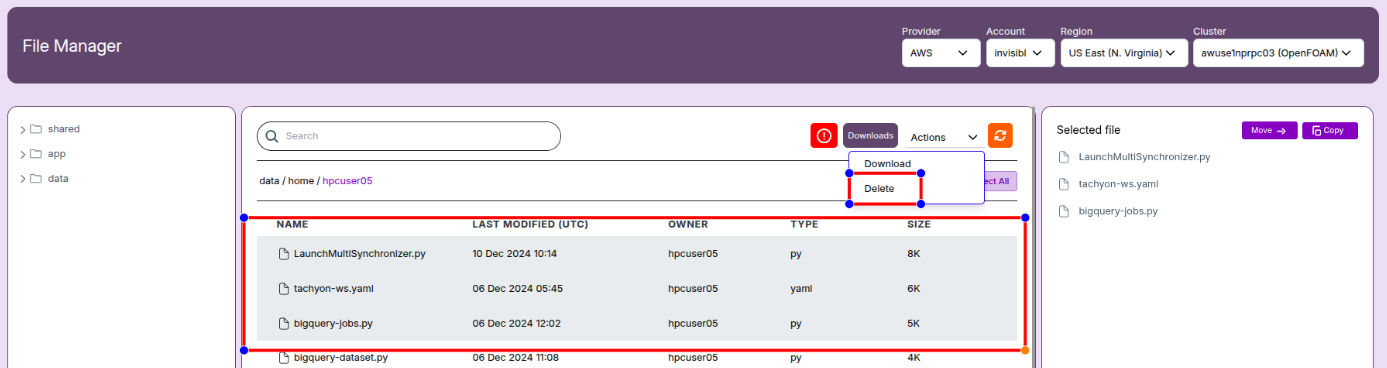Click the 5K size cell
The image size is (1387, 368).
[914, 324]
